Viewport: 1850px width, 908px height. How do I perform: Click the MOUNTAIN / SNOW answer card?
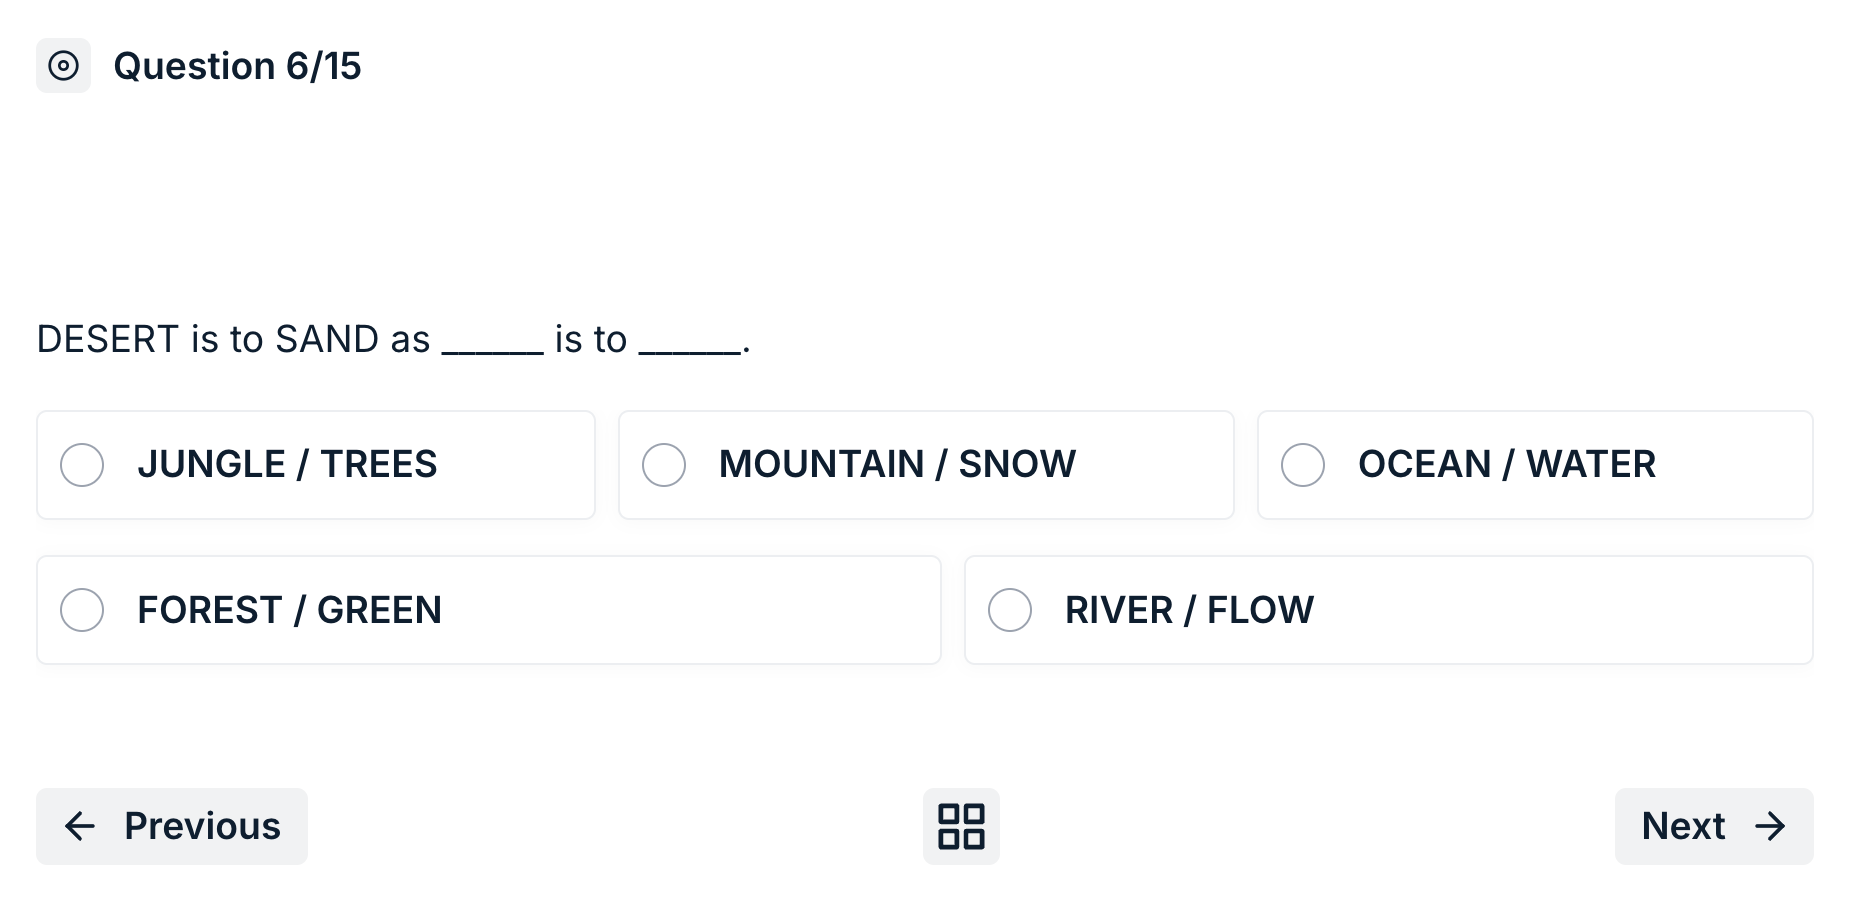925,464
